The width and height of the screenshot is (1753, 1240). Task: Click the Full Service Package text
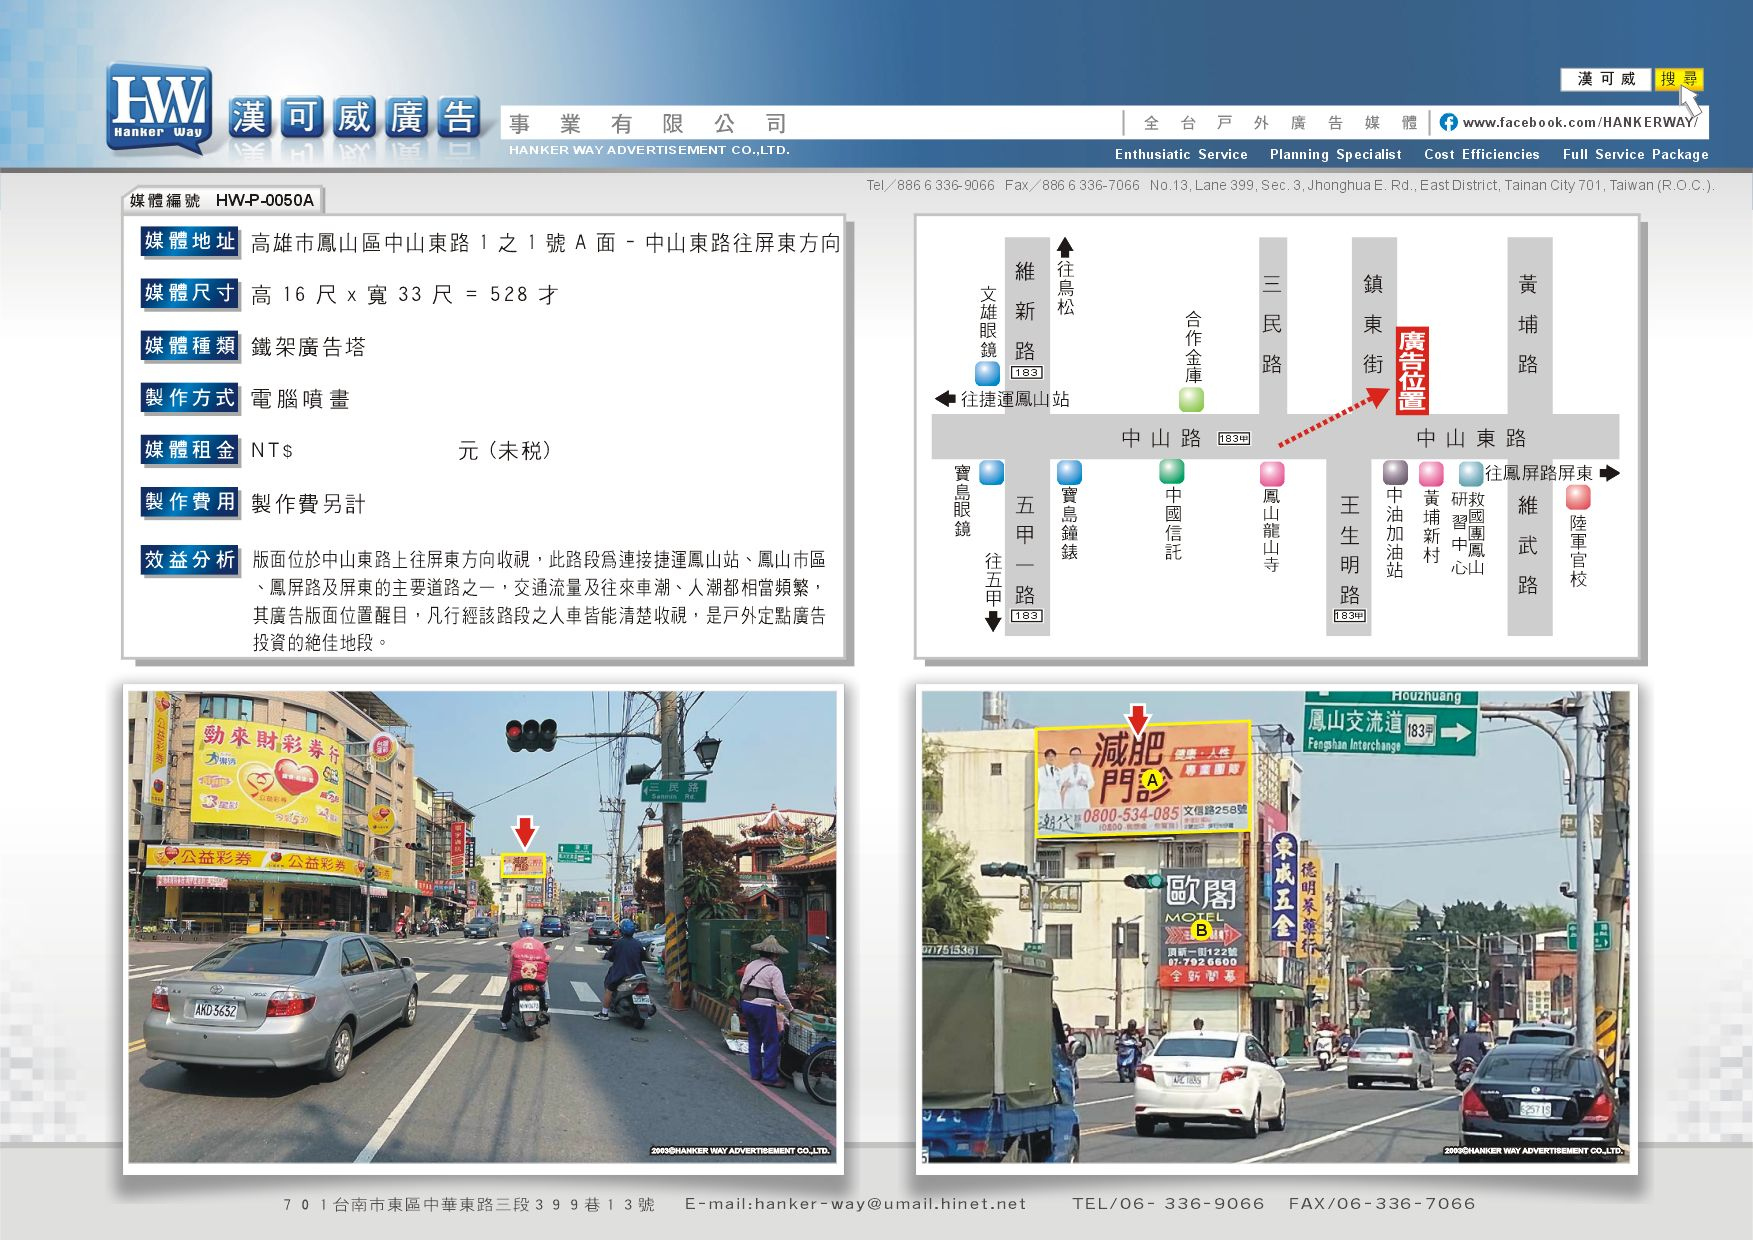pos(1635,154)
